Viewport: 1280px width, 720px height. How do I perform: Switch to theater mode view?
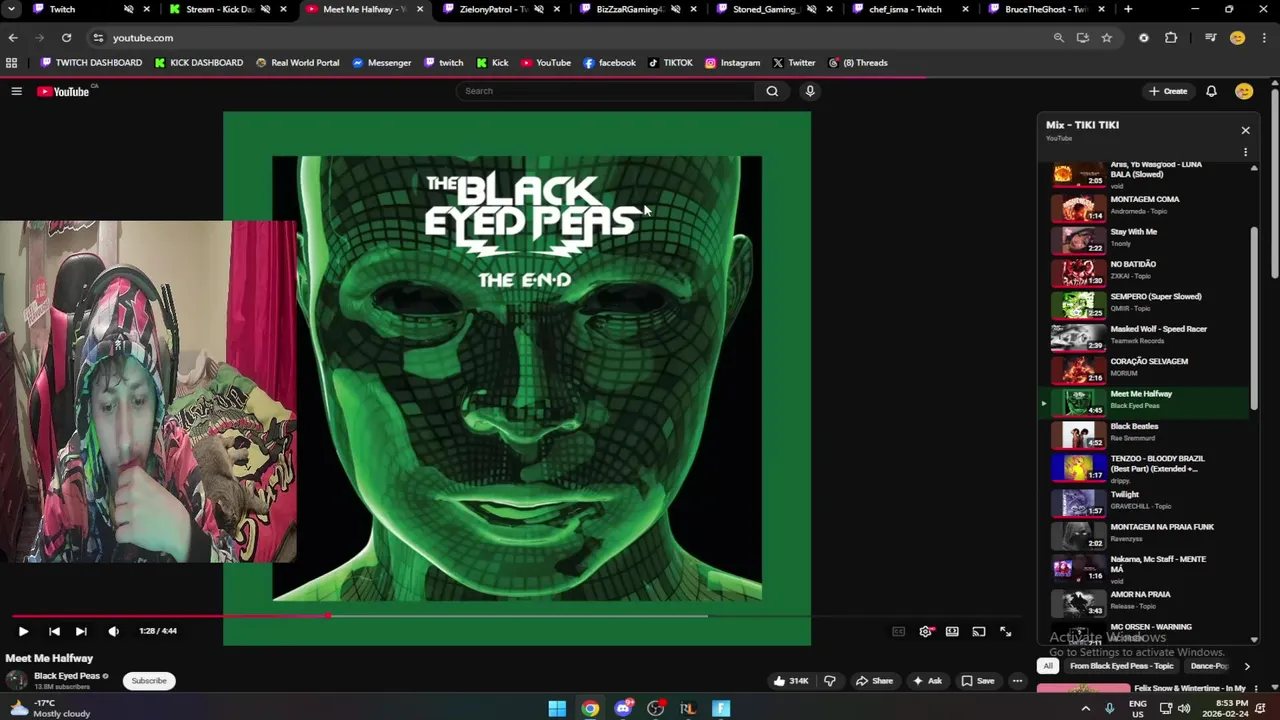click(x=952, y=631)
